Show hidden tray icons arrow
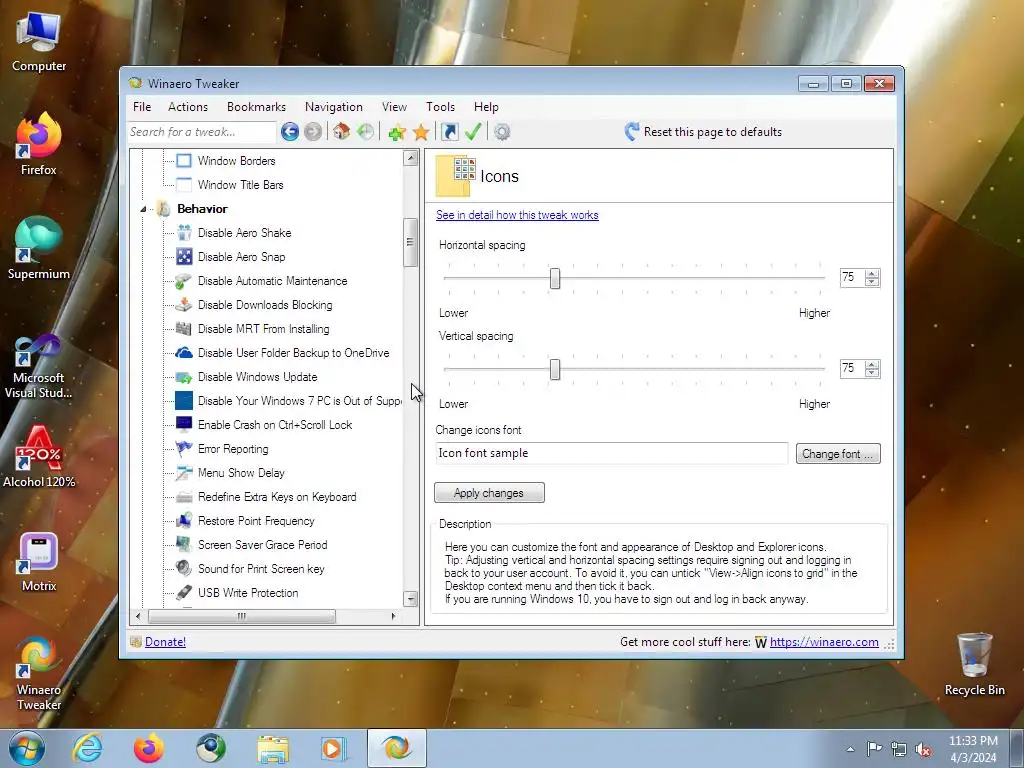1024x768 pixels. (850, 749)
